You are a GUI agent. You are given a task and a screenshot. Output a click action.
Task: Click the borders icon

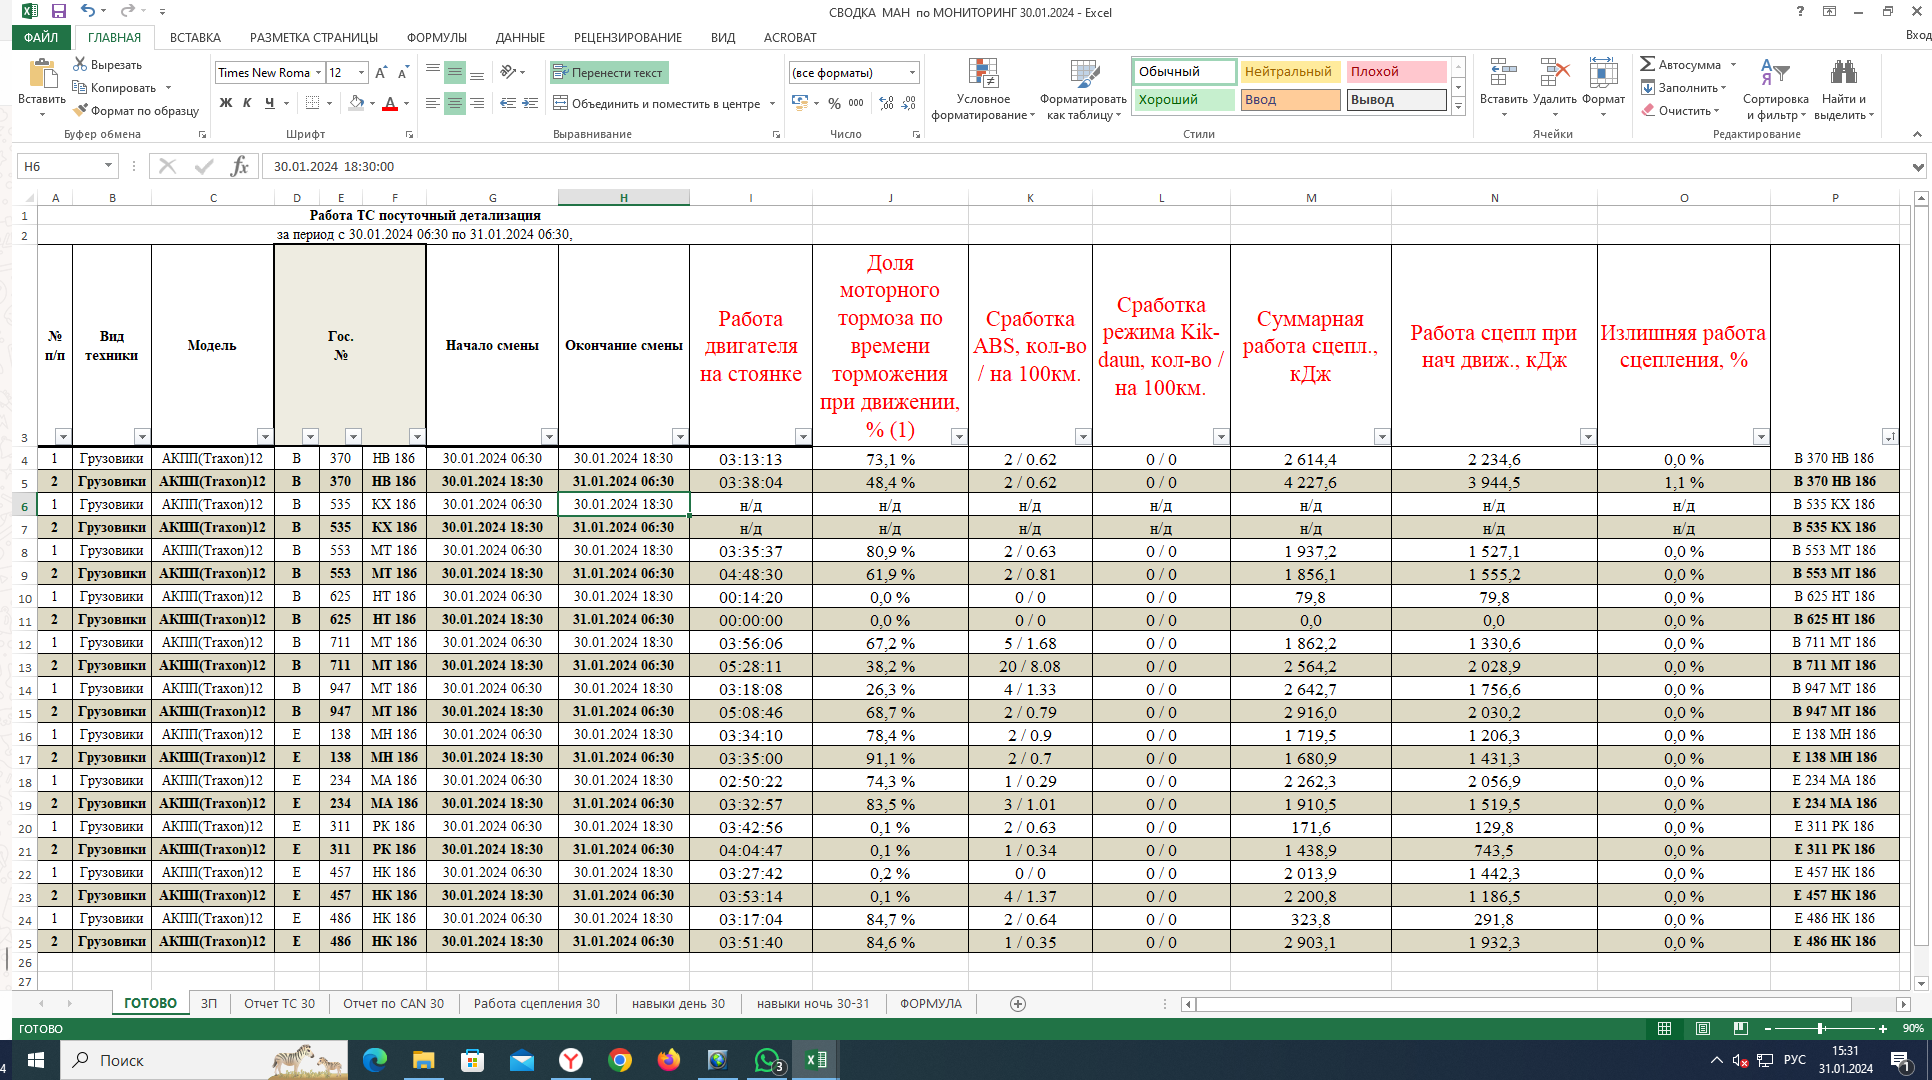(313, 103)
